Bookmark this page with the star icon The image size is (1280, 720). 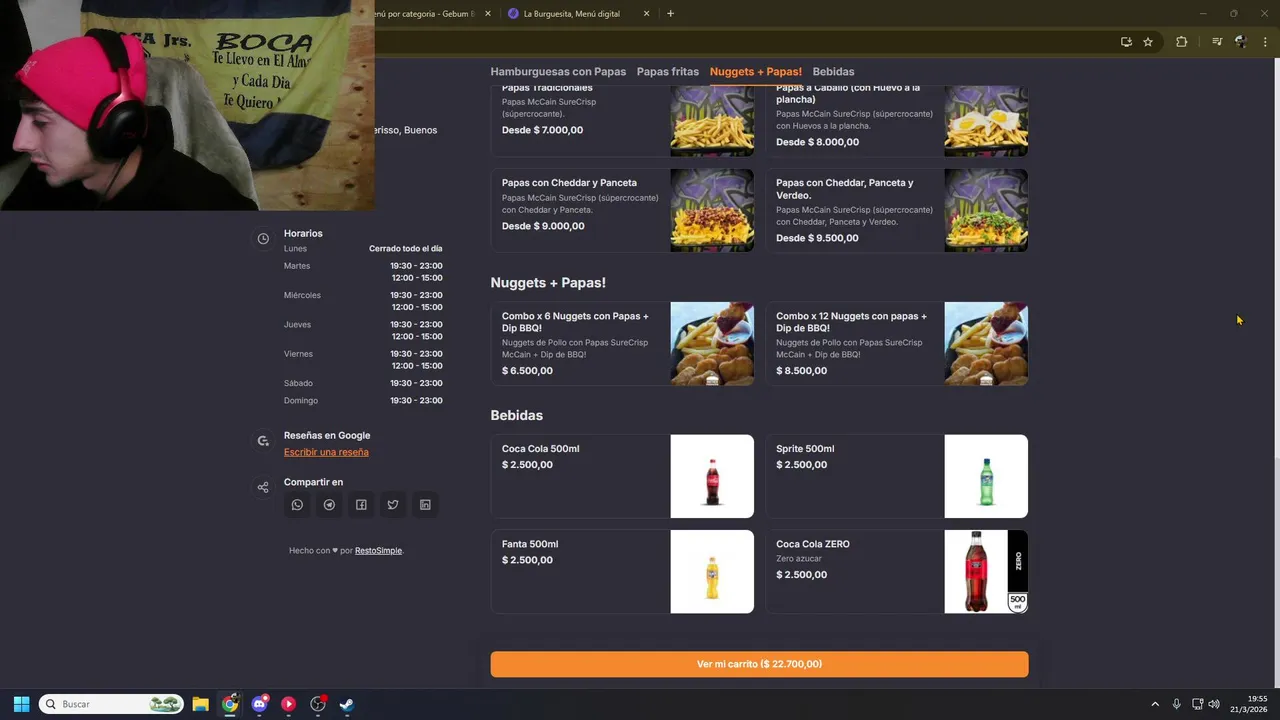1148,42
